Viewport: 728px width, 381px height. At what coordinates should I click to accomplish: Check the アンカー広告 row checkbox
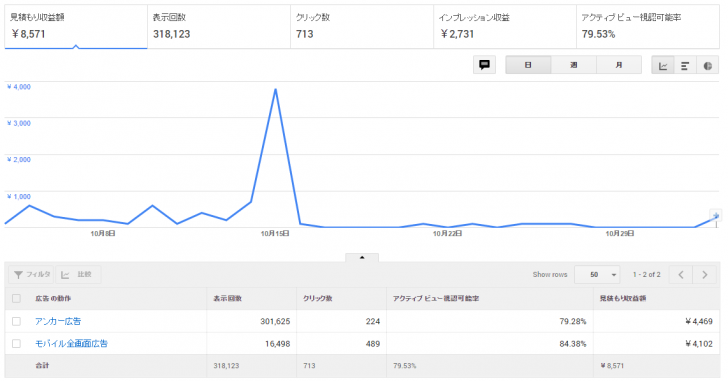[16, 321]
